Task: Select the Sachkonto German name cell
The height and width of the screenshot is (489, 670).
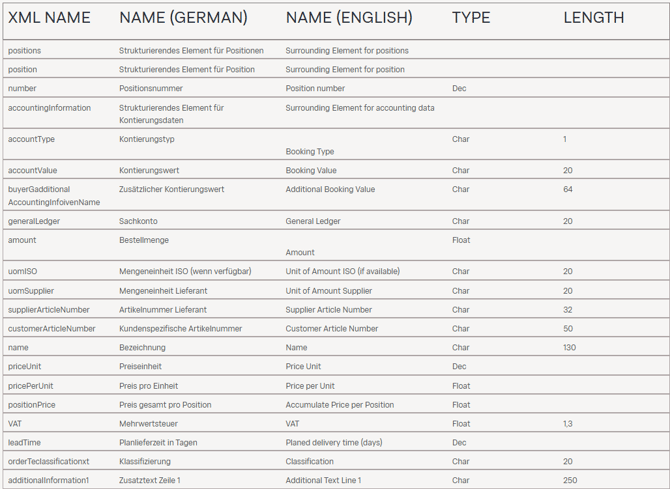Action: [138, 221]
